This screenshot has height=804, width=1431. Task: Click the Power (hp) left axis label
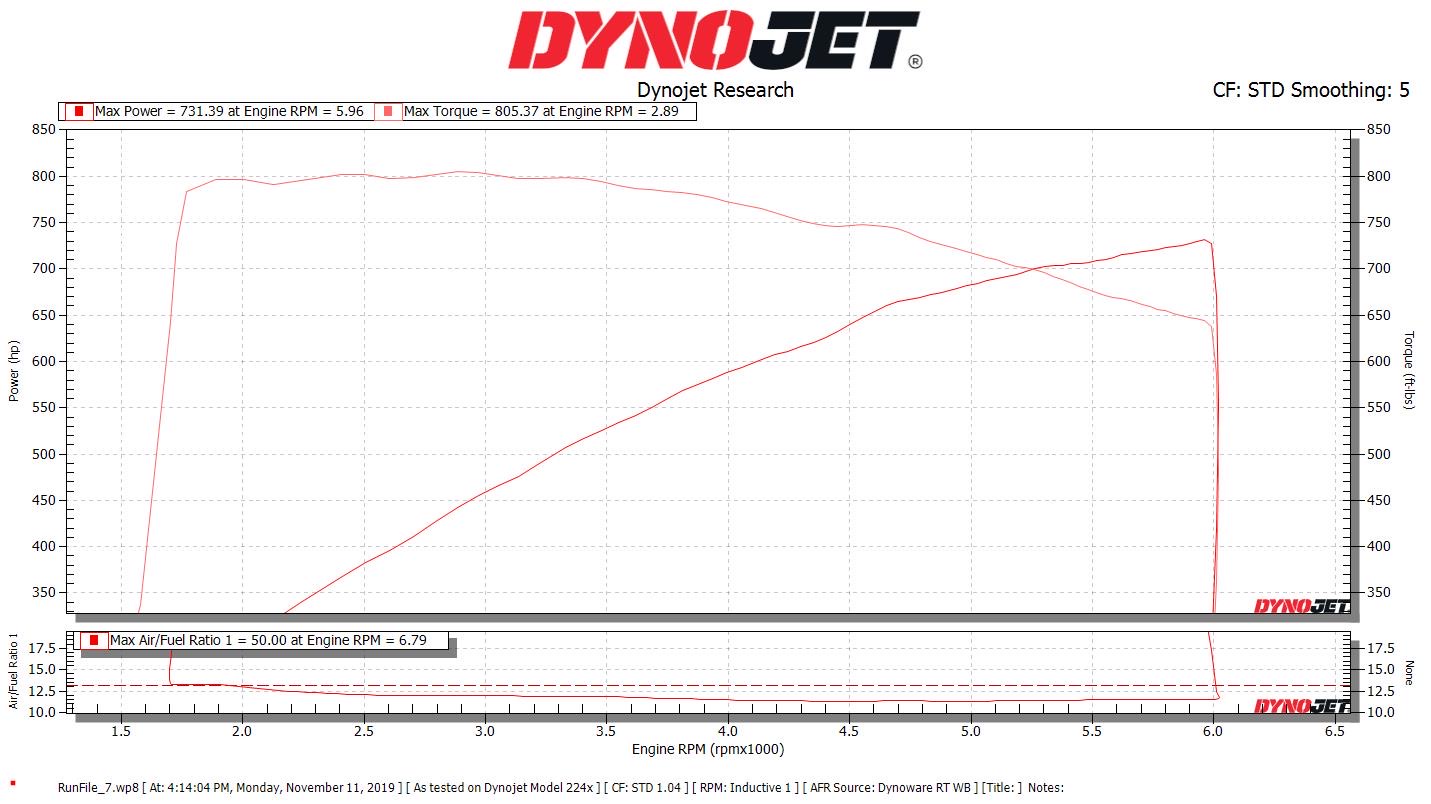point(14,370)
